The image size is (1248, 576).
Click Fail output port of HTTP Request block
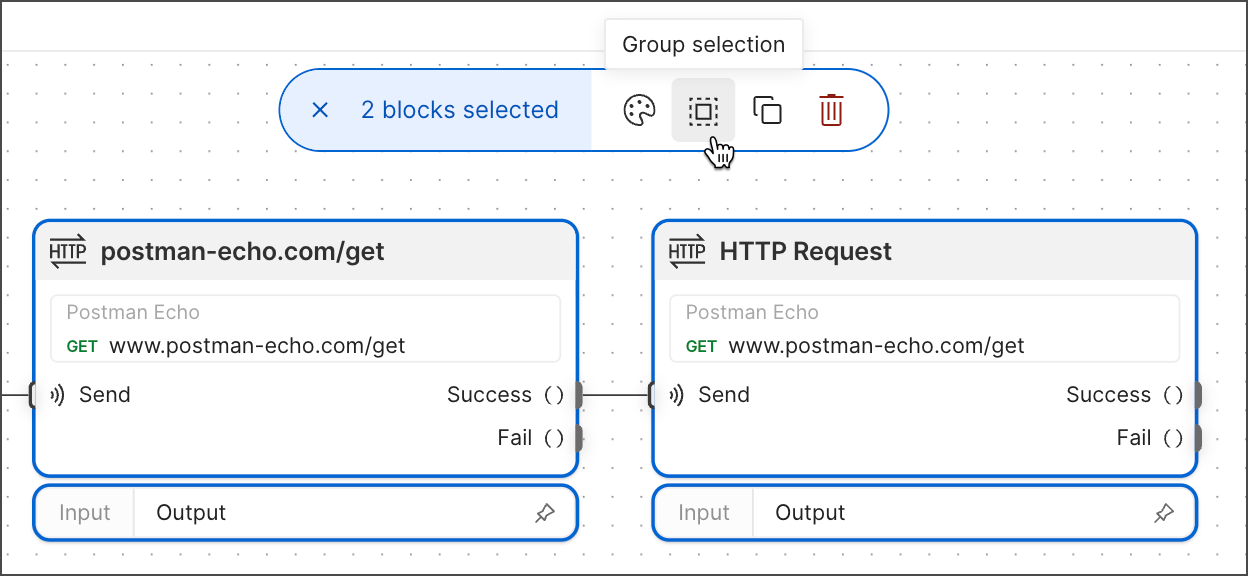[x=1197, y=438]
